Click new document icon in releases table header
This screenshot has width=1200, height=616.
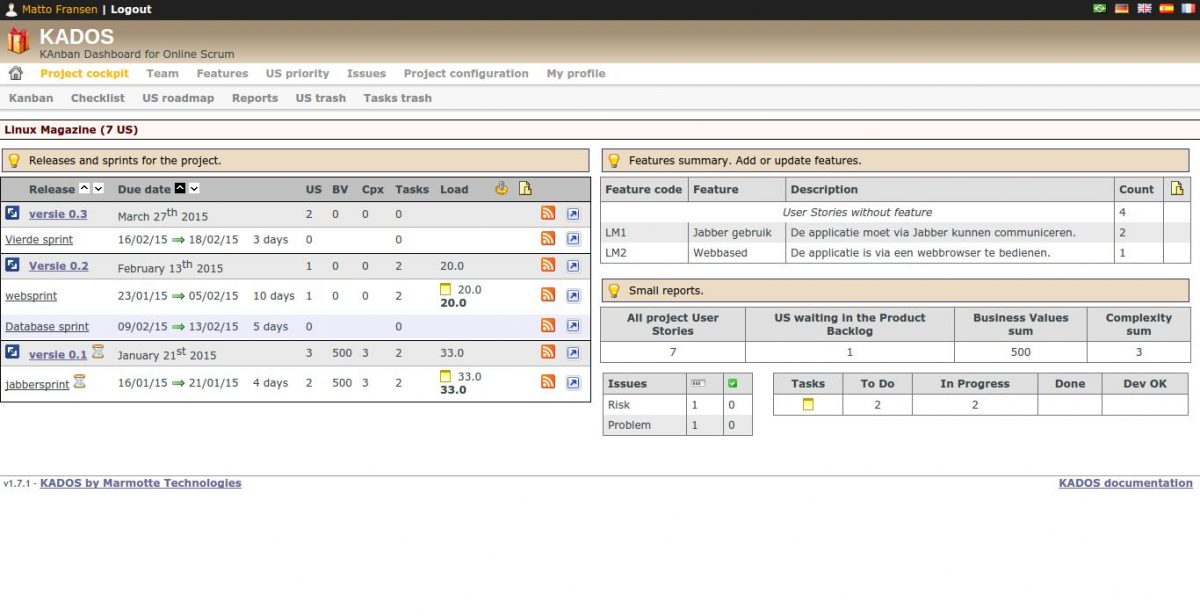point(525,188)
